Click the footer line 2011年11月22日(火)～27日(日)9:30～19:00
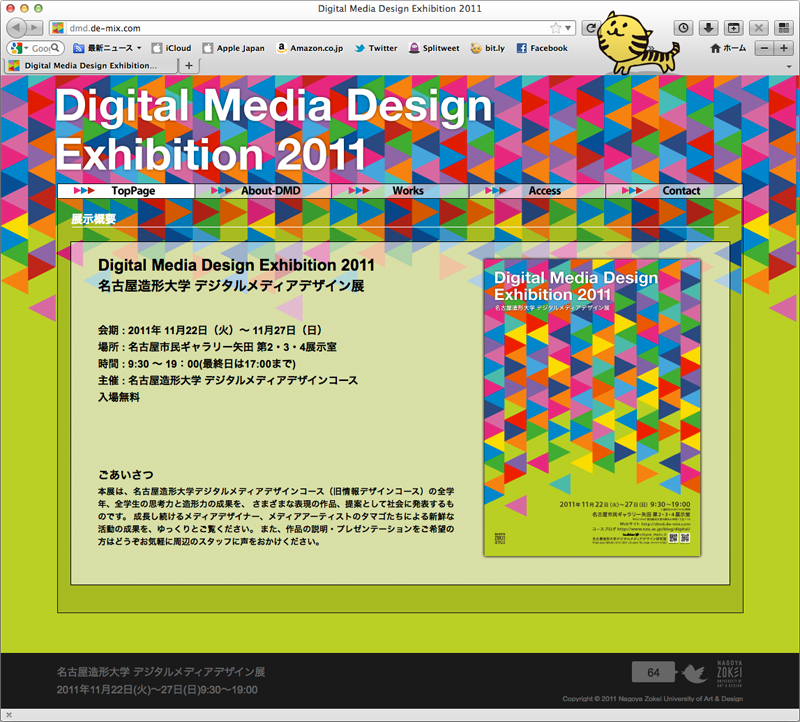Image resolution: width=800 pixels, height=722 pixels. point(157,690)
